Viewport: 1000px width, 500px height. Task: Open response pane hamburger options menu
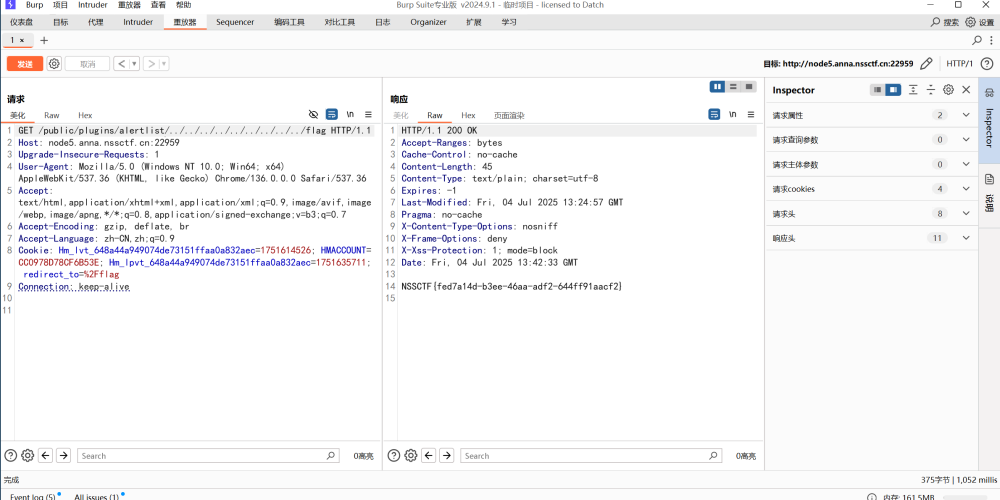pyautogui.click(x=751, y=114)
